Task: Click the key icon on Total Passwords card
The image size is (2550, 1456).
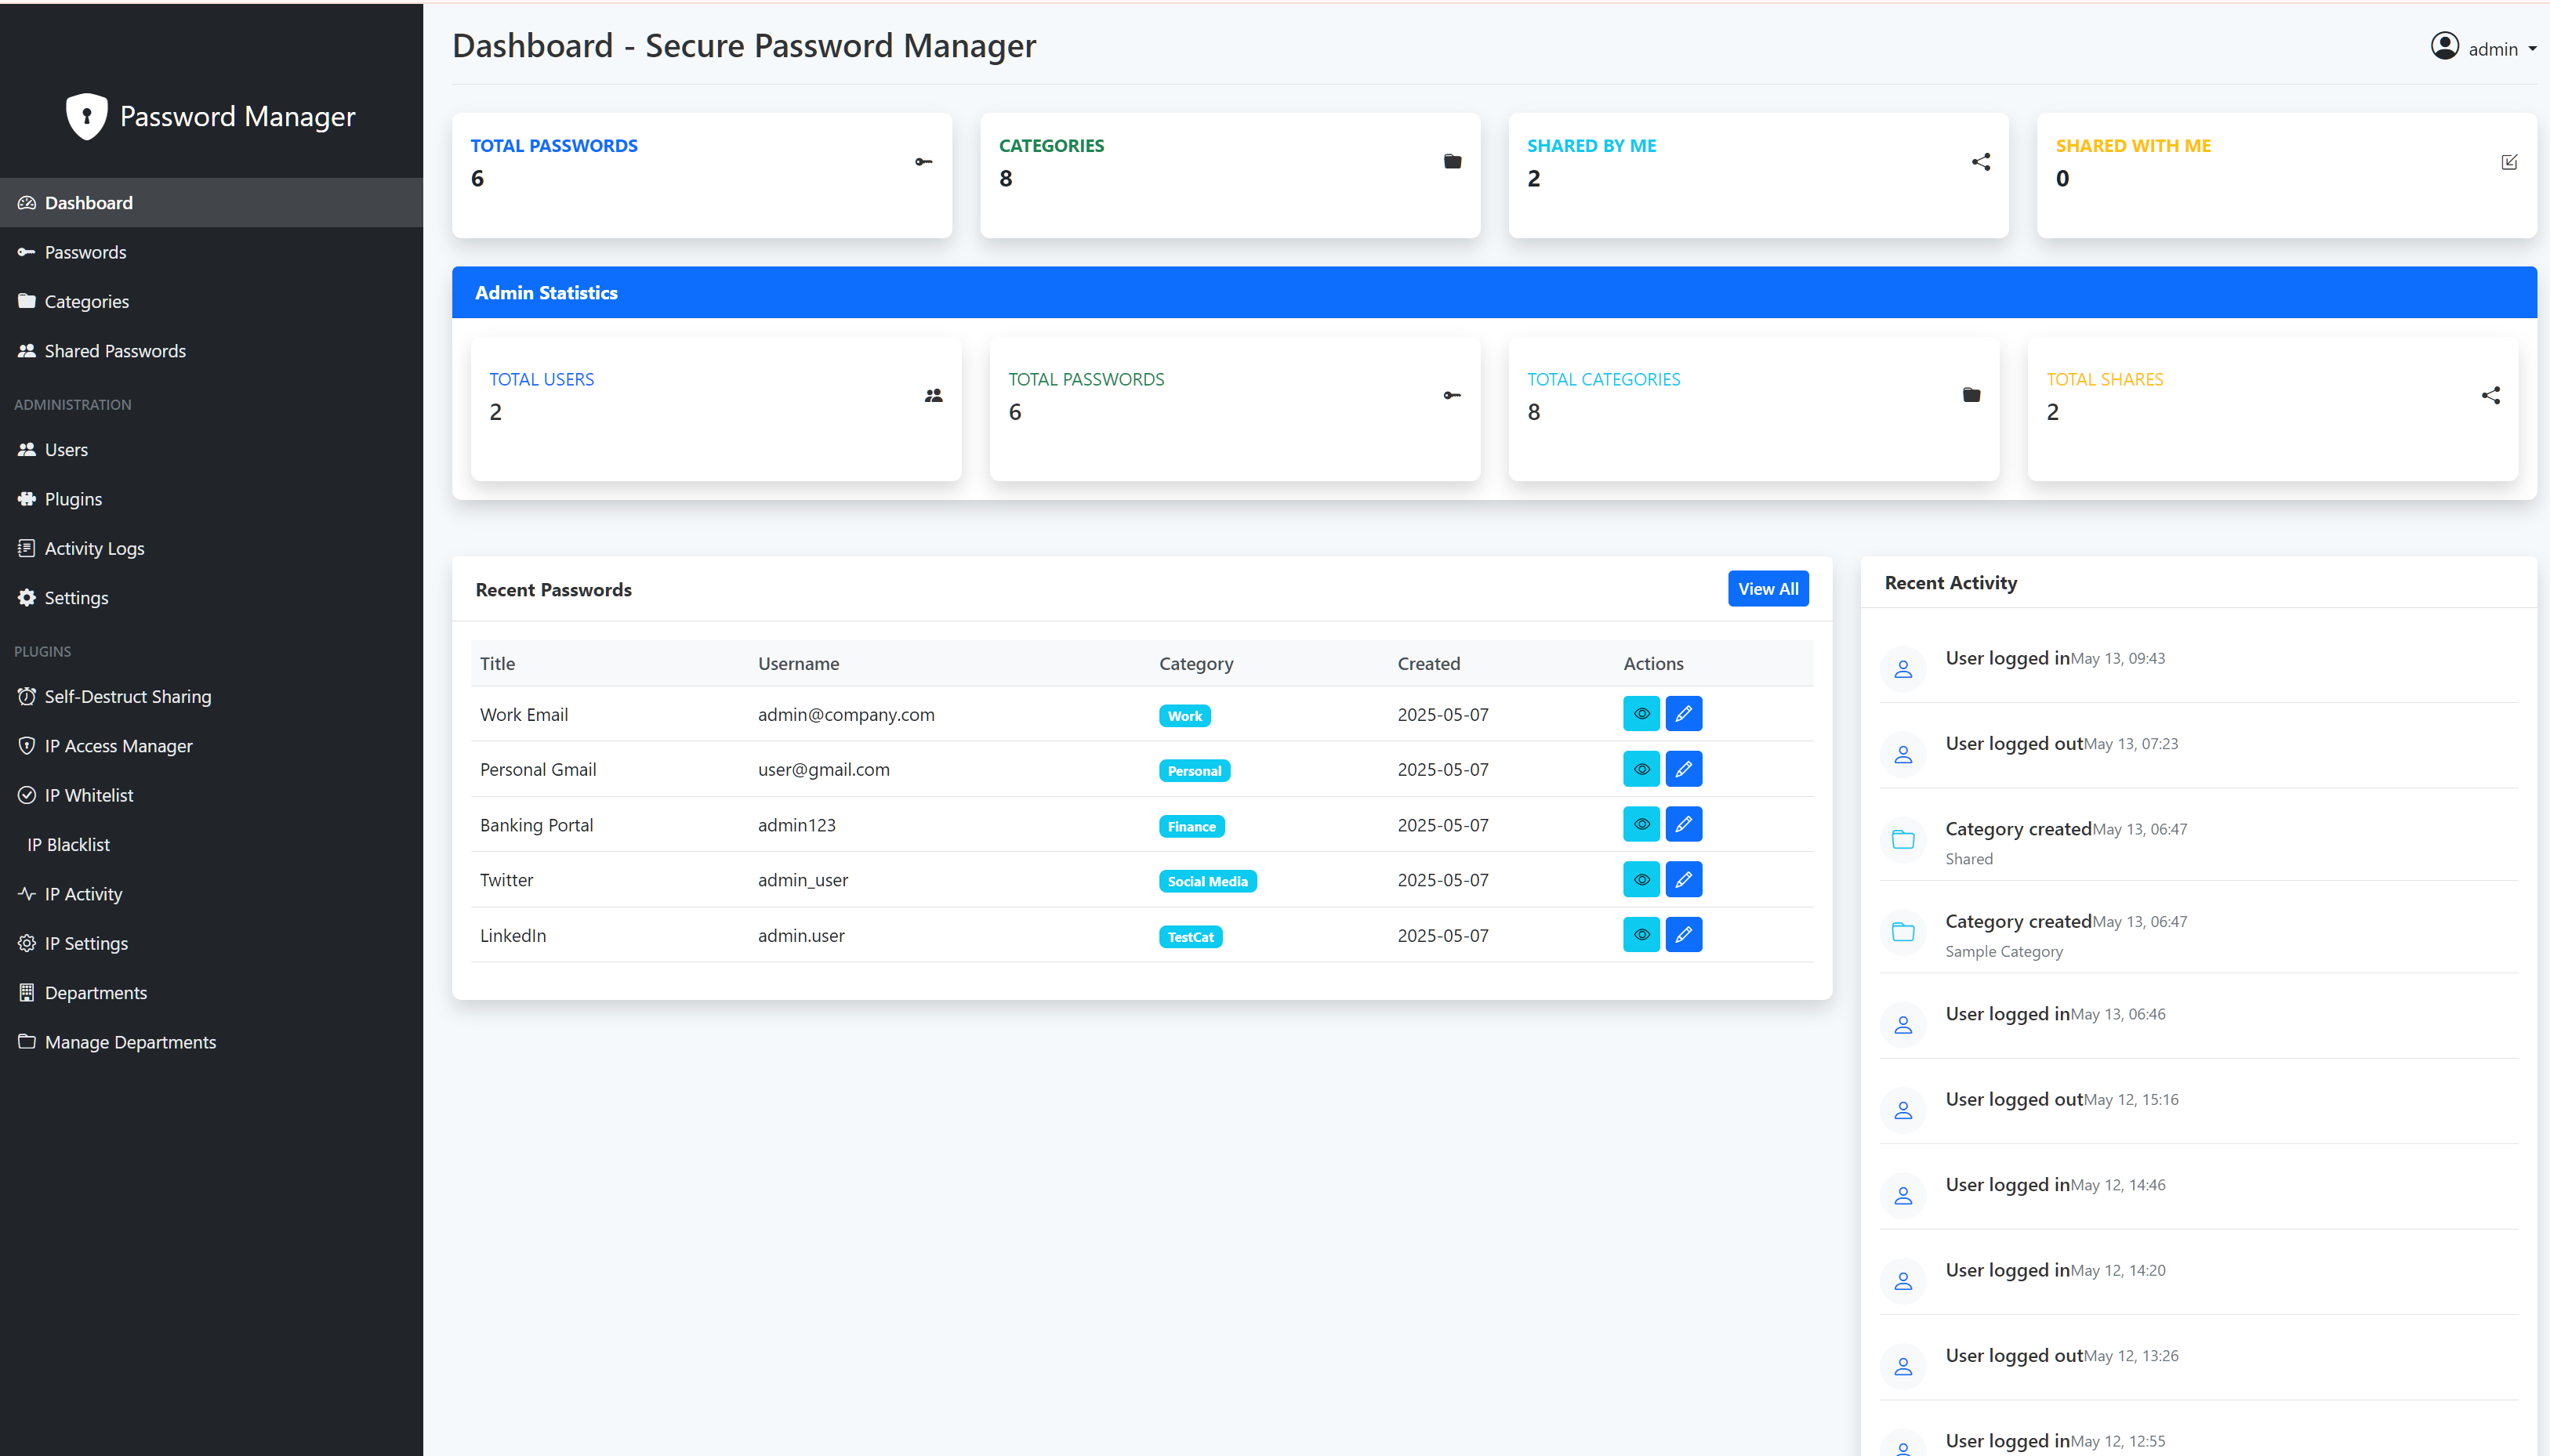Action: pos(924,162)
